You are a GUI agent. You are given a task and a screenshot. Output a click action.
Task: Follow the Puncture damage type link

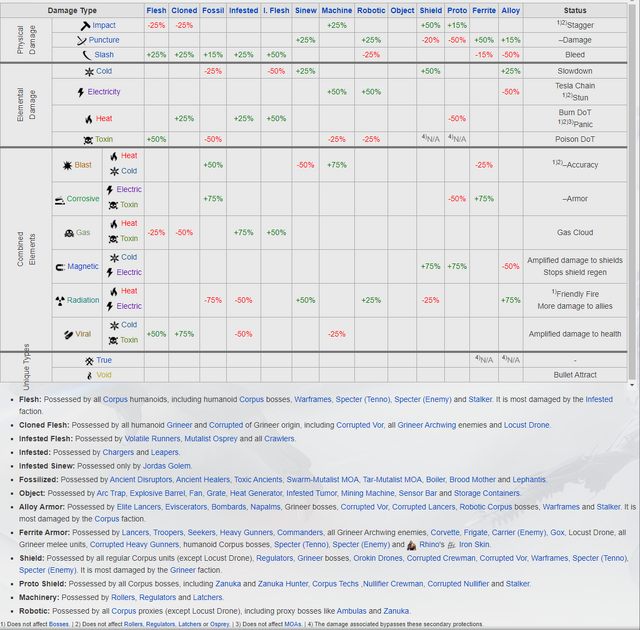[104, 40]
